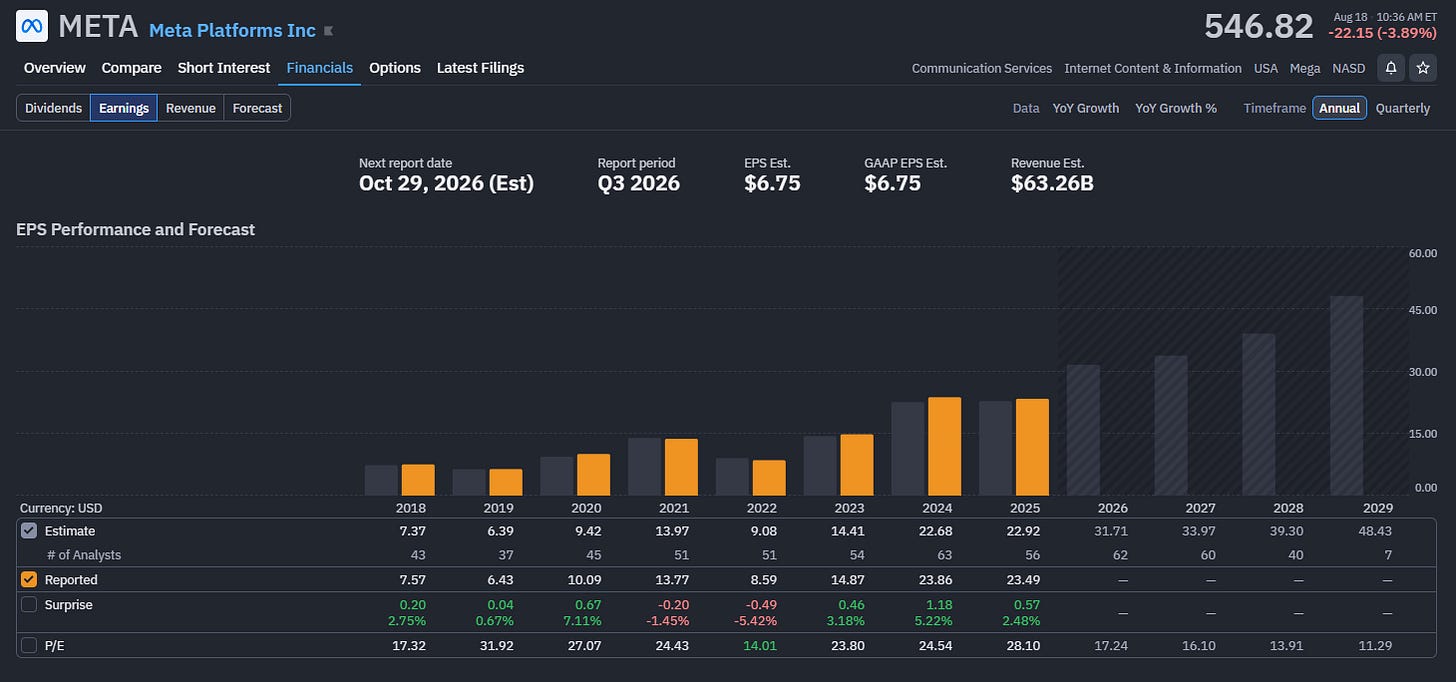Click the 2021 surprise value -0.20
Viewport: 1456px width, 682px height.
point(673,605)
